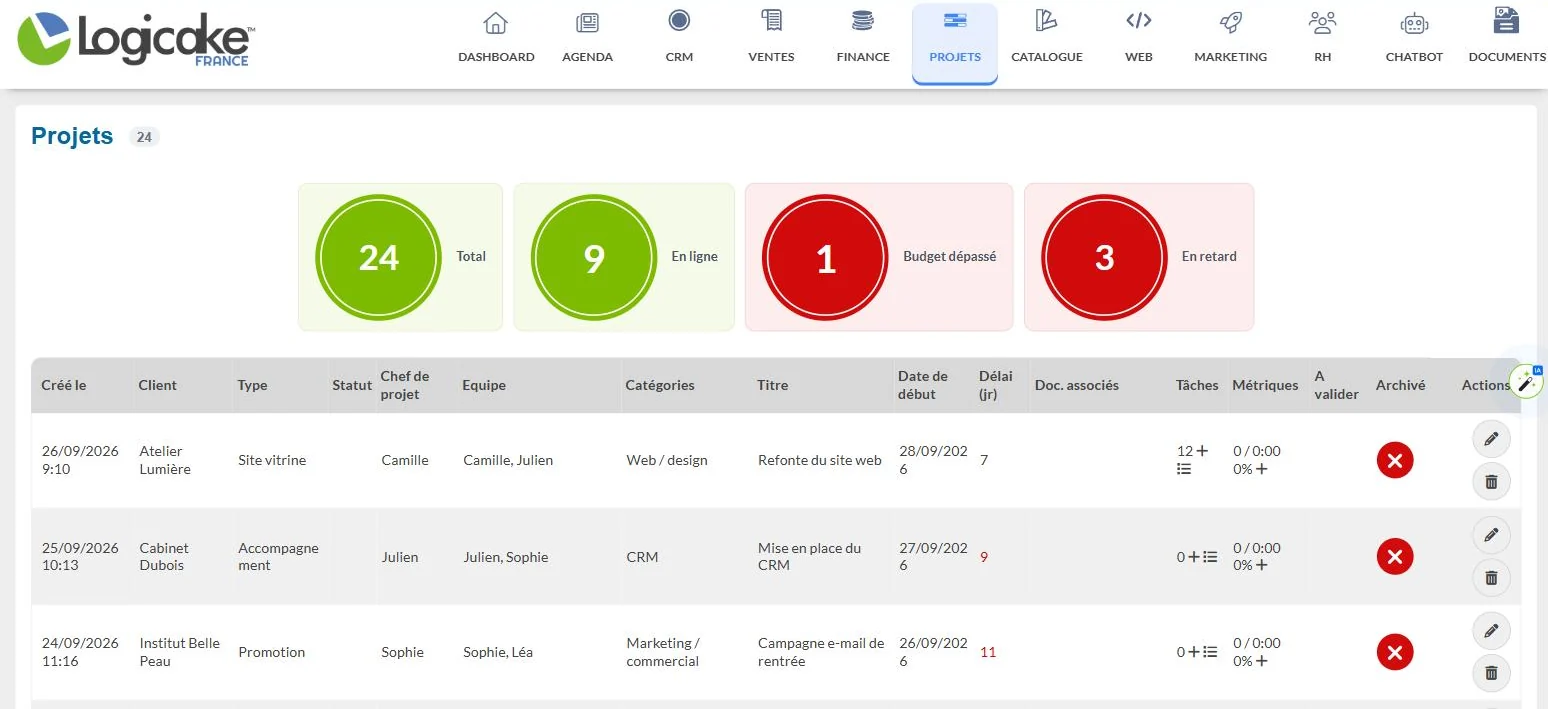The width and height of the screenshot is (1548, 709).
Task: Click the A valider column header
Action: [1336, 385]
